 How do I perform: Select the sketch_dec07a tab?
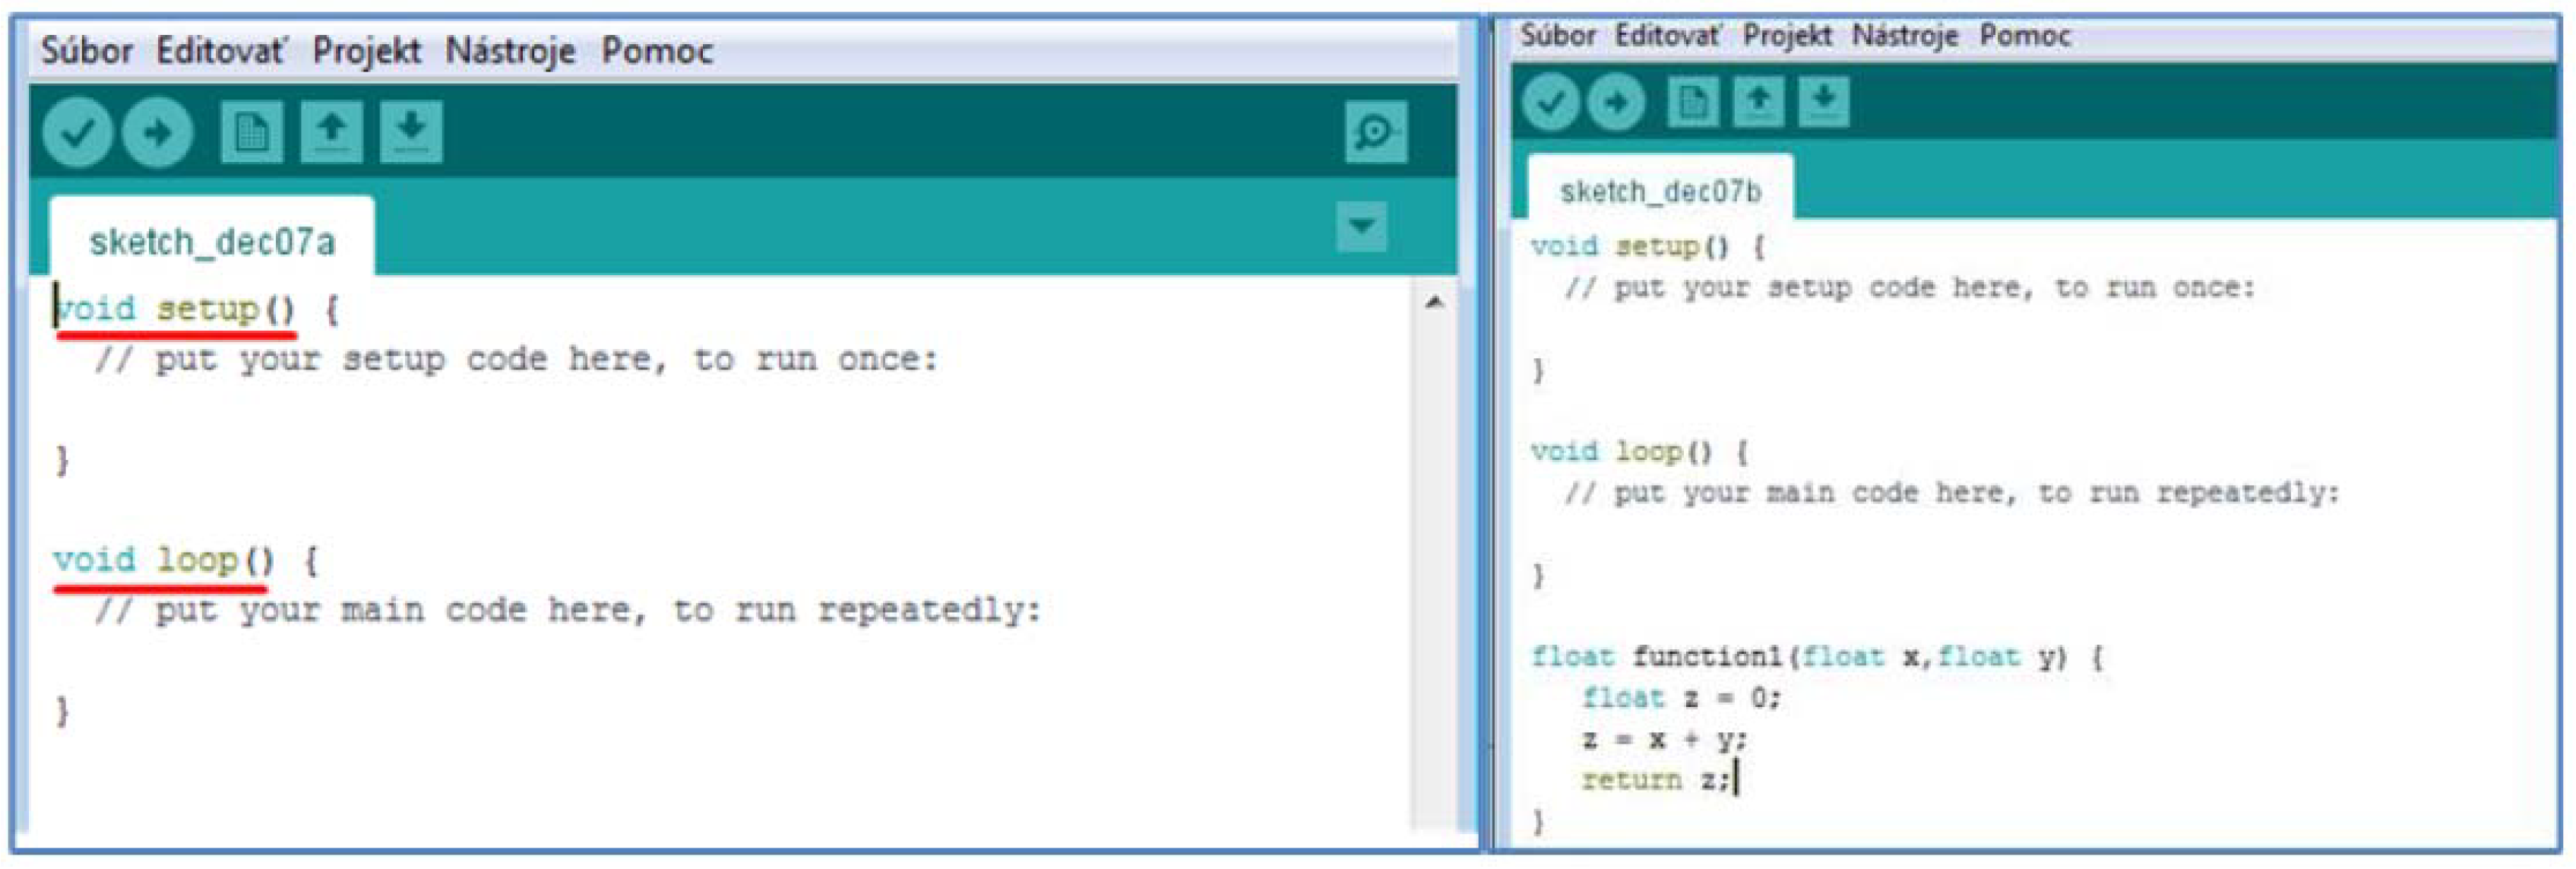pos(211,242)
